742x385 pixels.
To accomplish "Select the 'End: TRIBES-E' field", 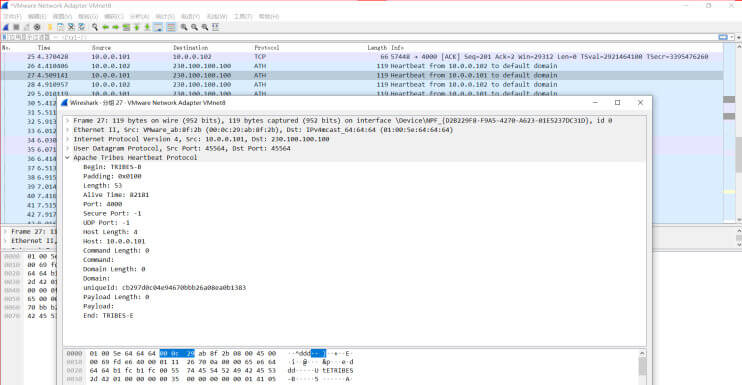I will point(108,315).
